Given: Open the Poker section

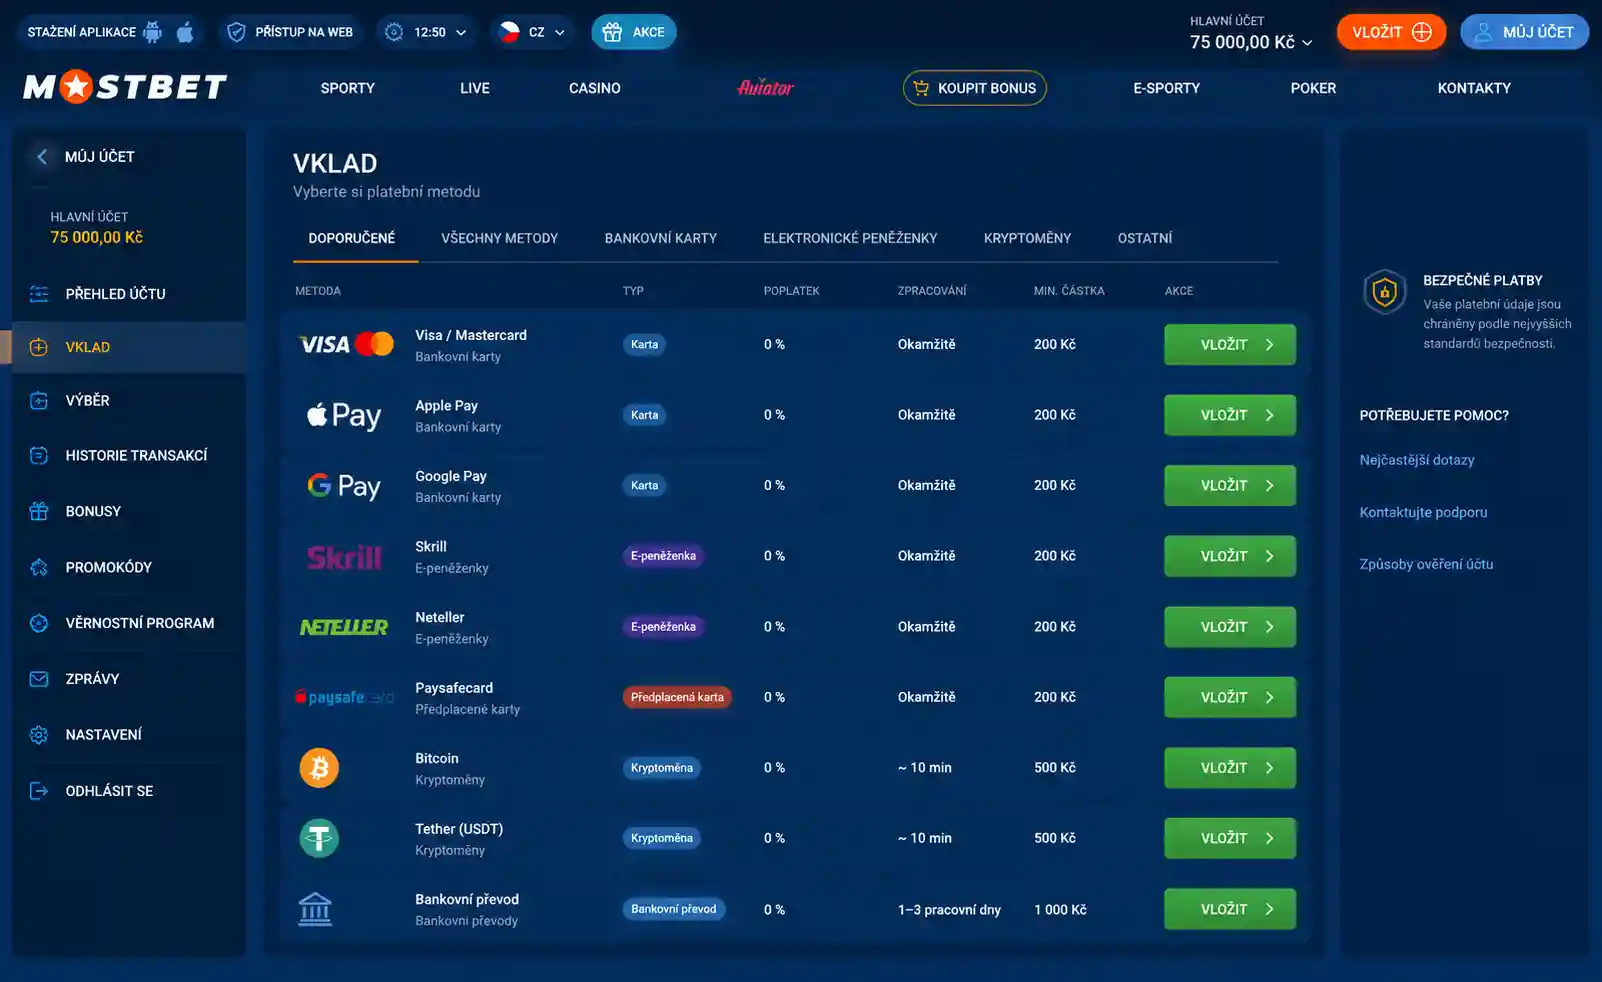Looking at the screenshot, I should click(1313, 88).
